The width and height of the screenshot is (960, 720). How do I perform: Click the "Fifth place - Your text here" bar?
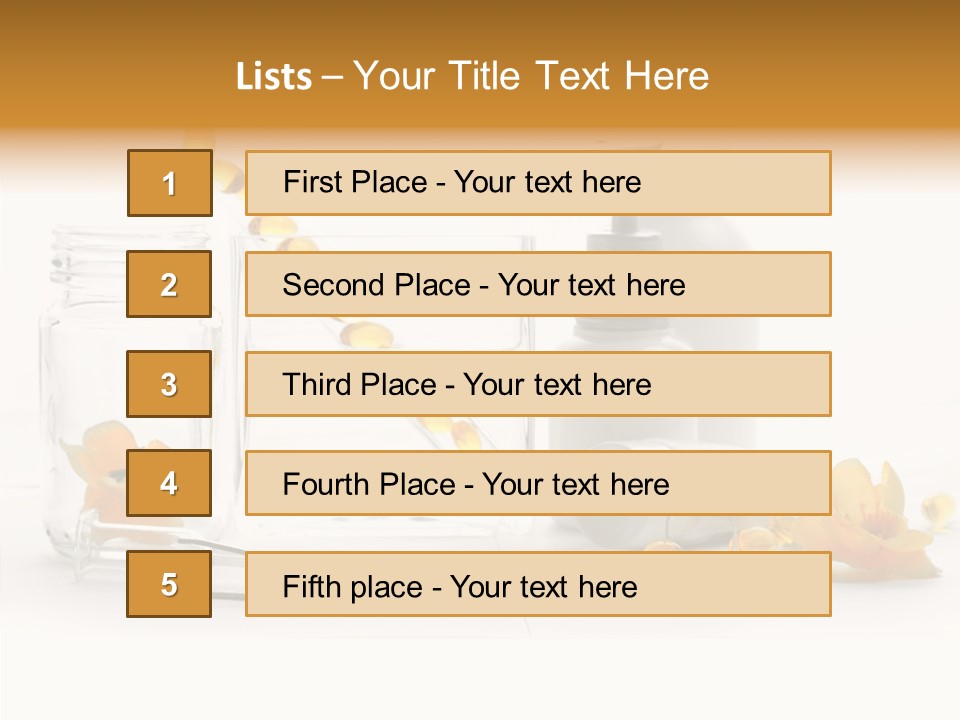538,584
